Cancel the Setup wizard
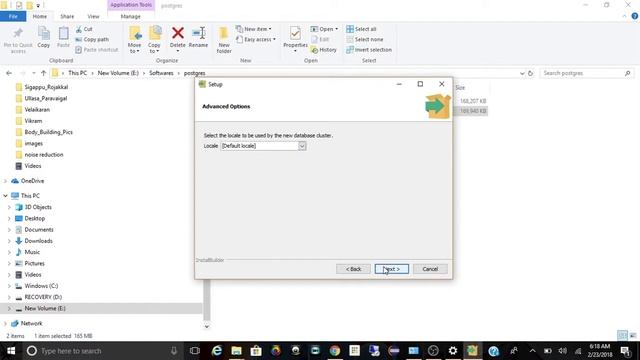The width and height of the screenshot is (640, 360). [430, 269]
